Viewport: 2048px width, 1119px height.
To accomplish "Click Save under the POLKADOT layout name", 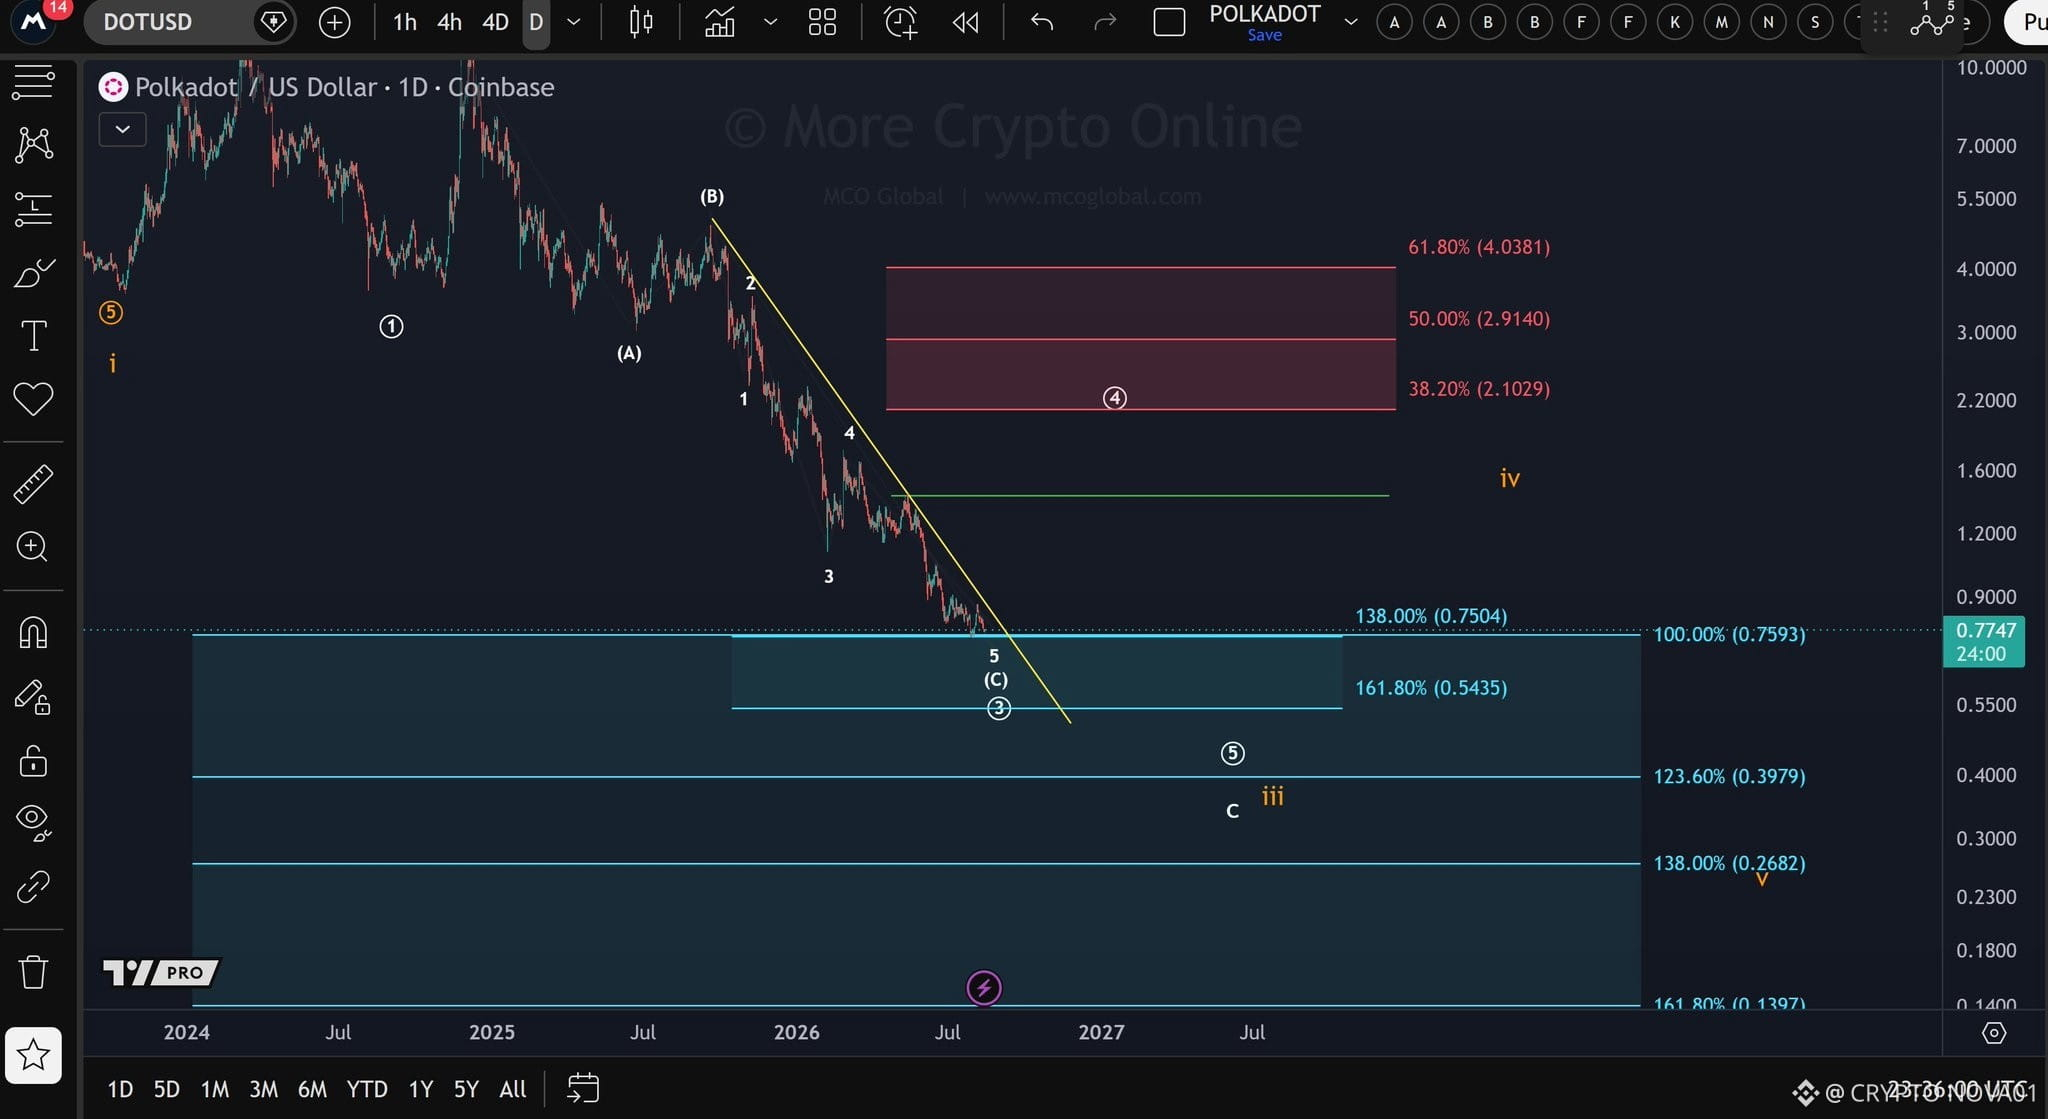I will click(1265, 35).
